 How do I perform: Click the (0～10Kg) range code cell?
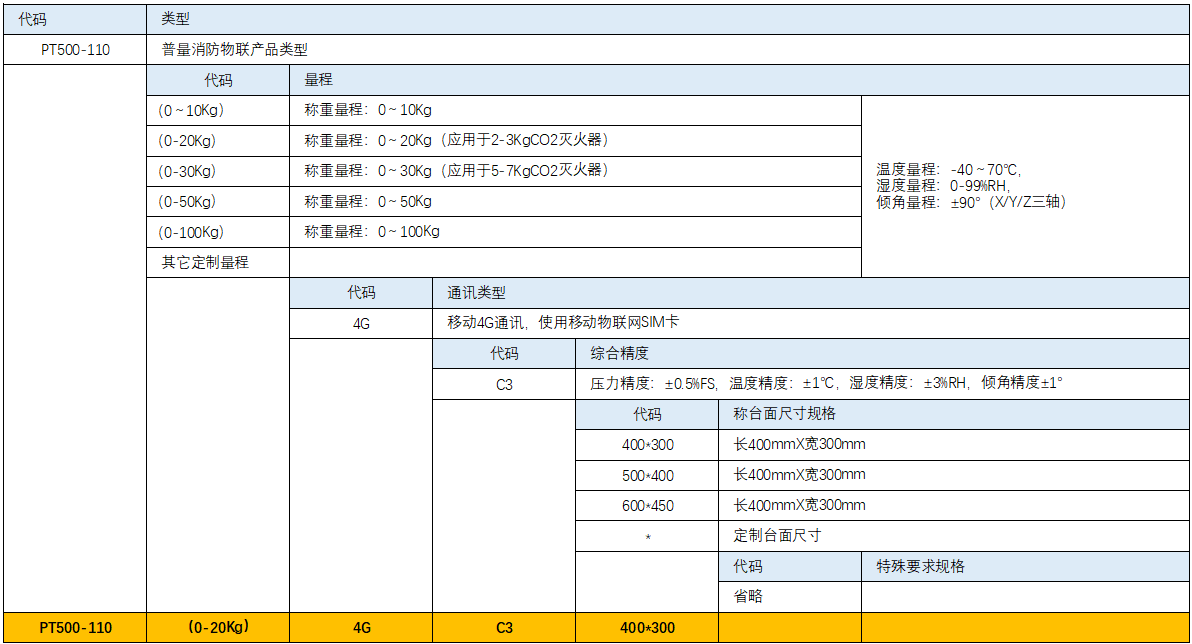pos(218,110)
